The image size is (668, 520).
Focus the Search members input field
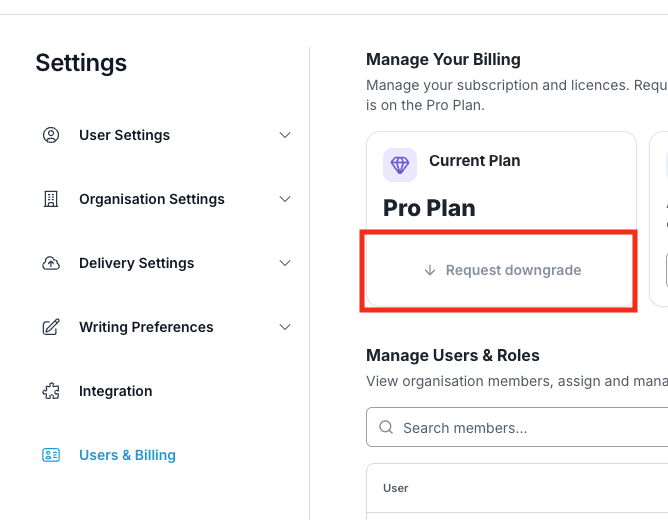coord(517,427)
